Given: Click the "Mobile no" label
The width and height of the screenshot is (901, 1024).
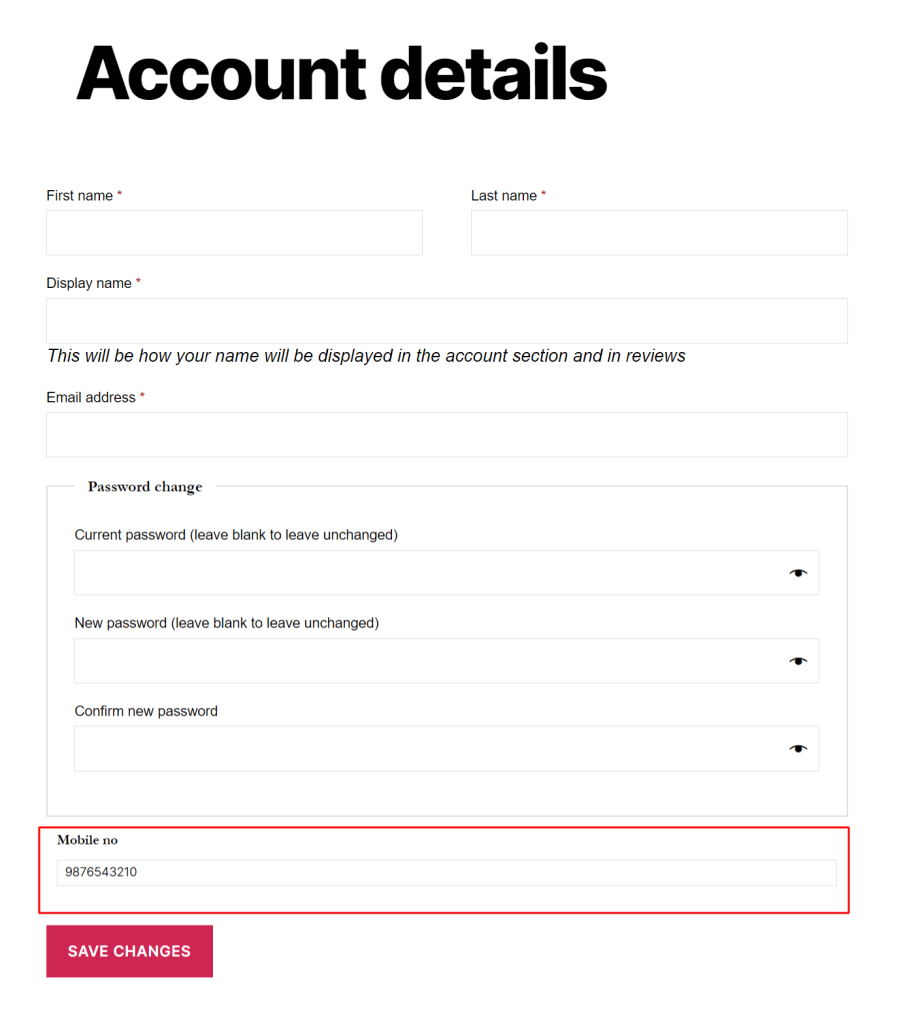Looking at the screenshot, I should pyautogui.click(x=87, y=840).
